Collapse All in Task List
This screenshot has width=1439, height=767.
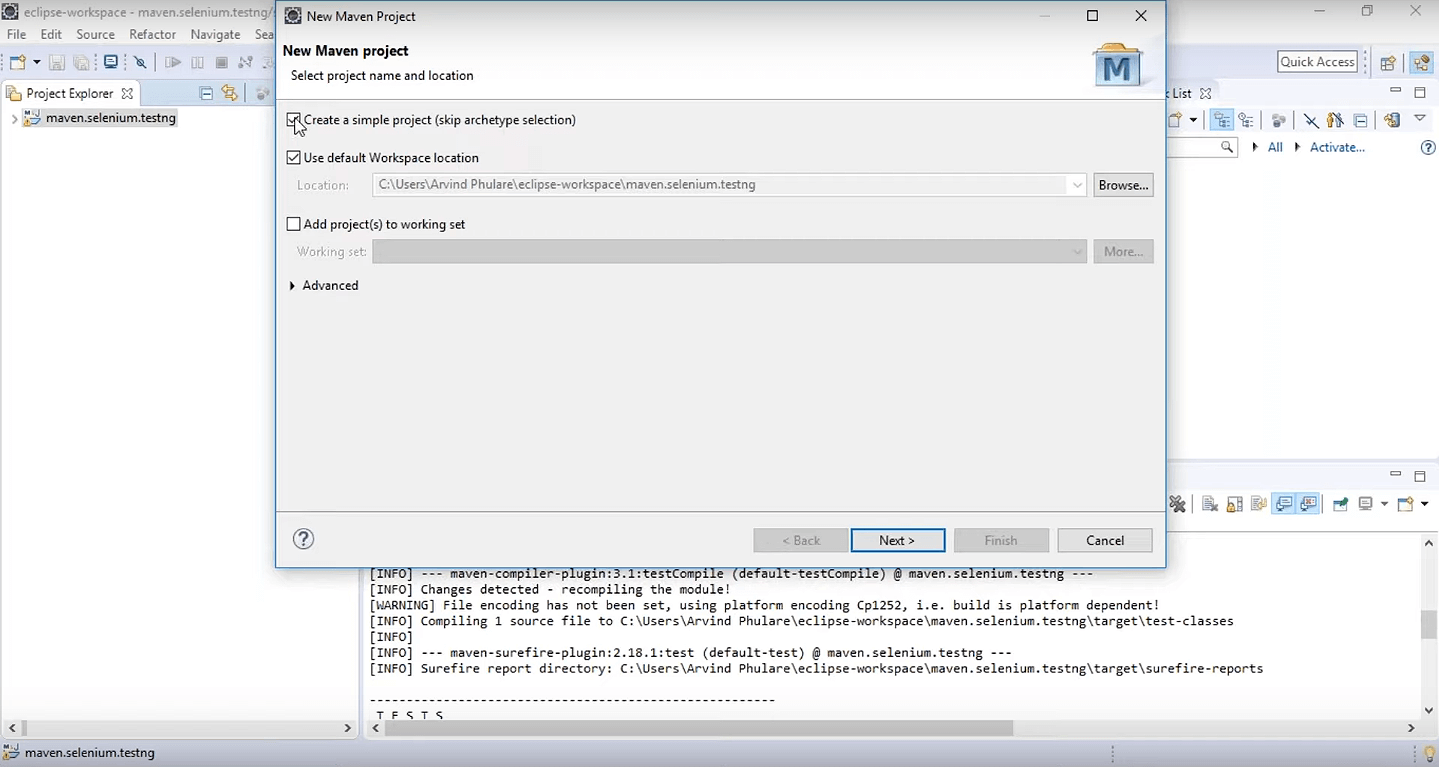(x=1360, y=120)
